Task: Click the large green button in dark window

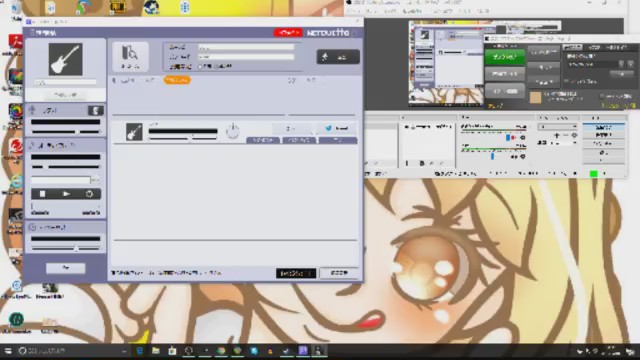Action: 505,57
